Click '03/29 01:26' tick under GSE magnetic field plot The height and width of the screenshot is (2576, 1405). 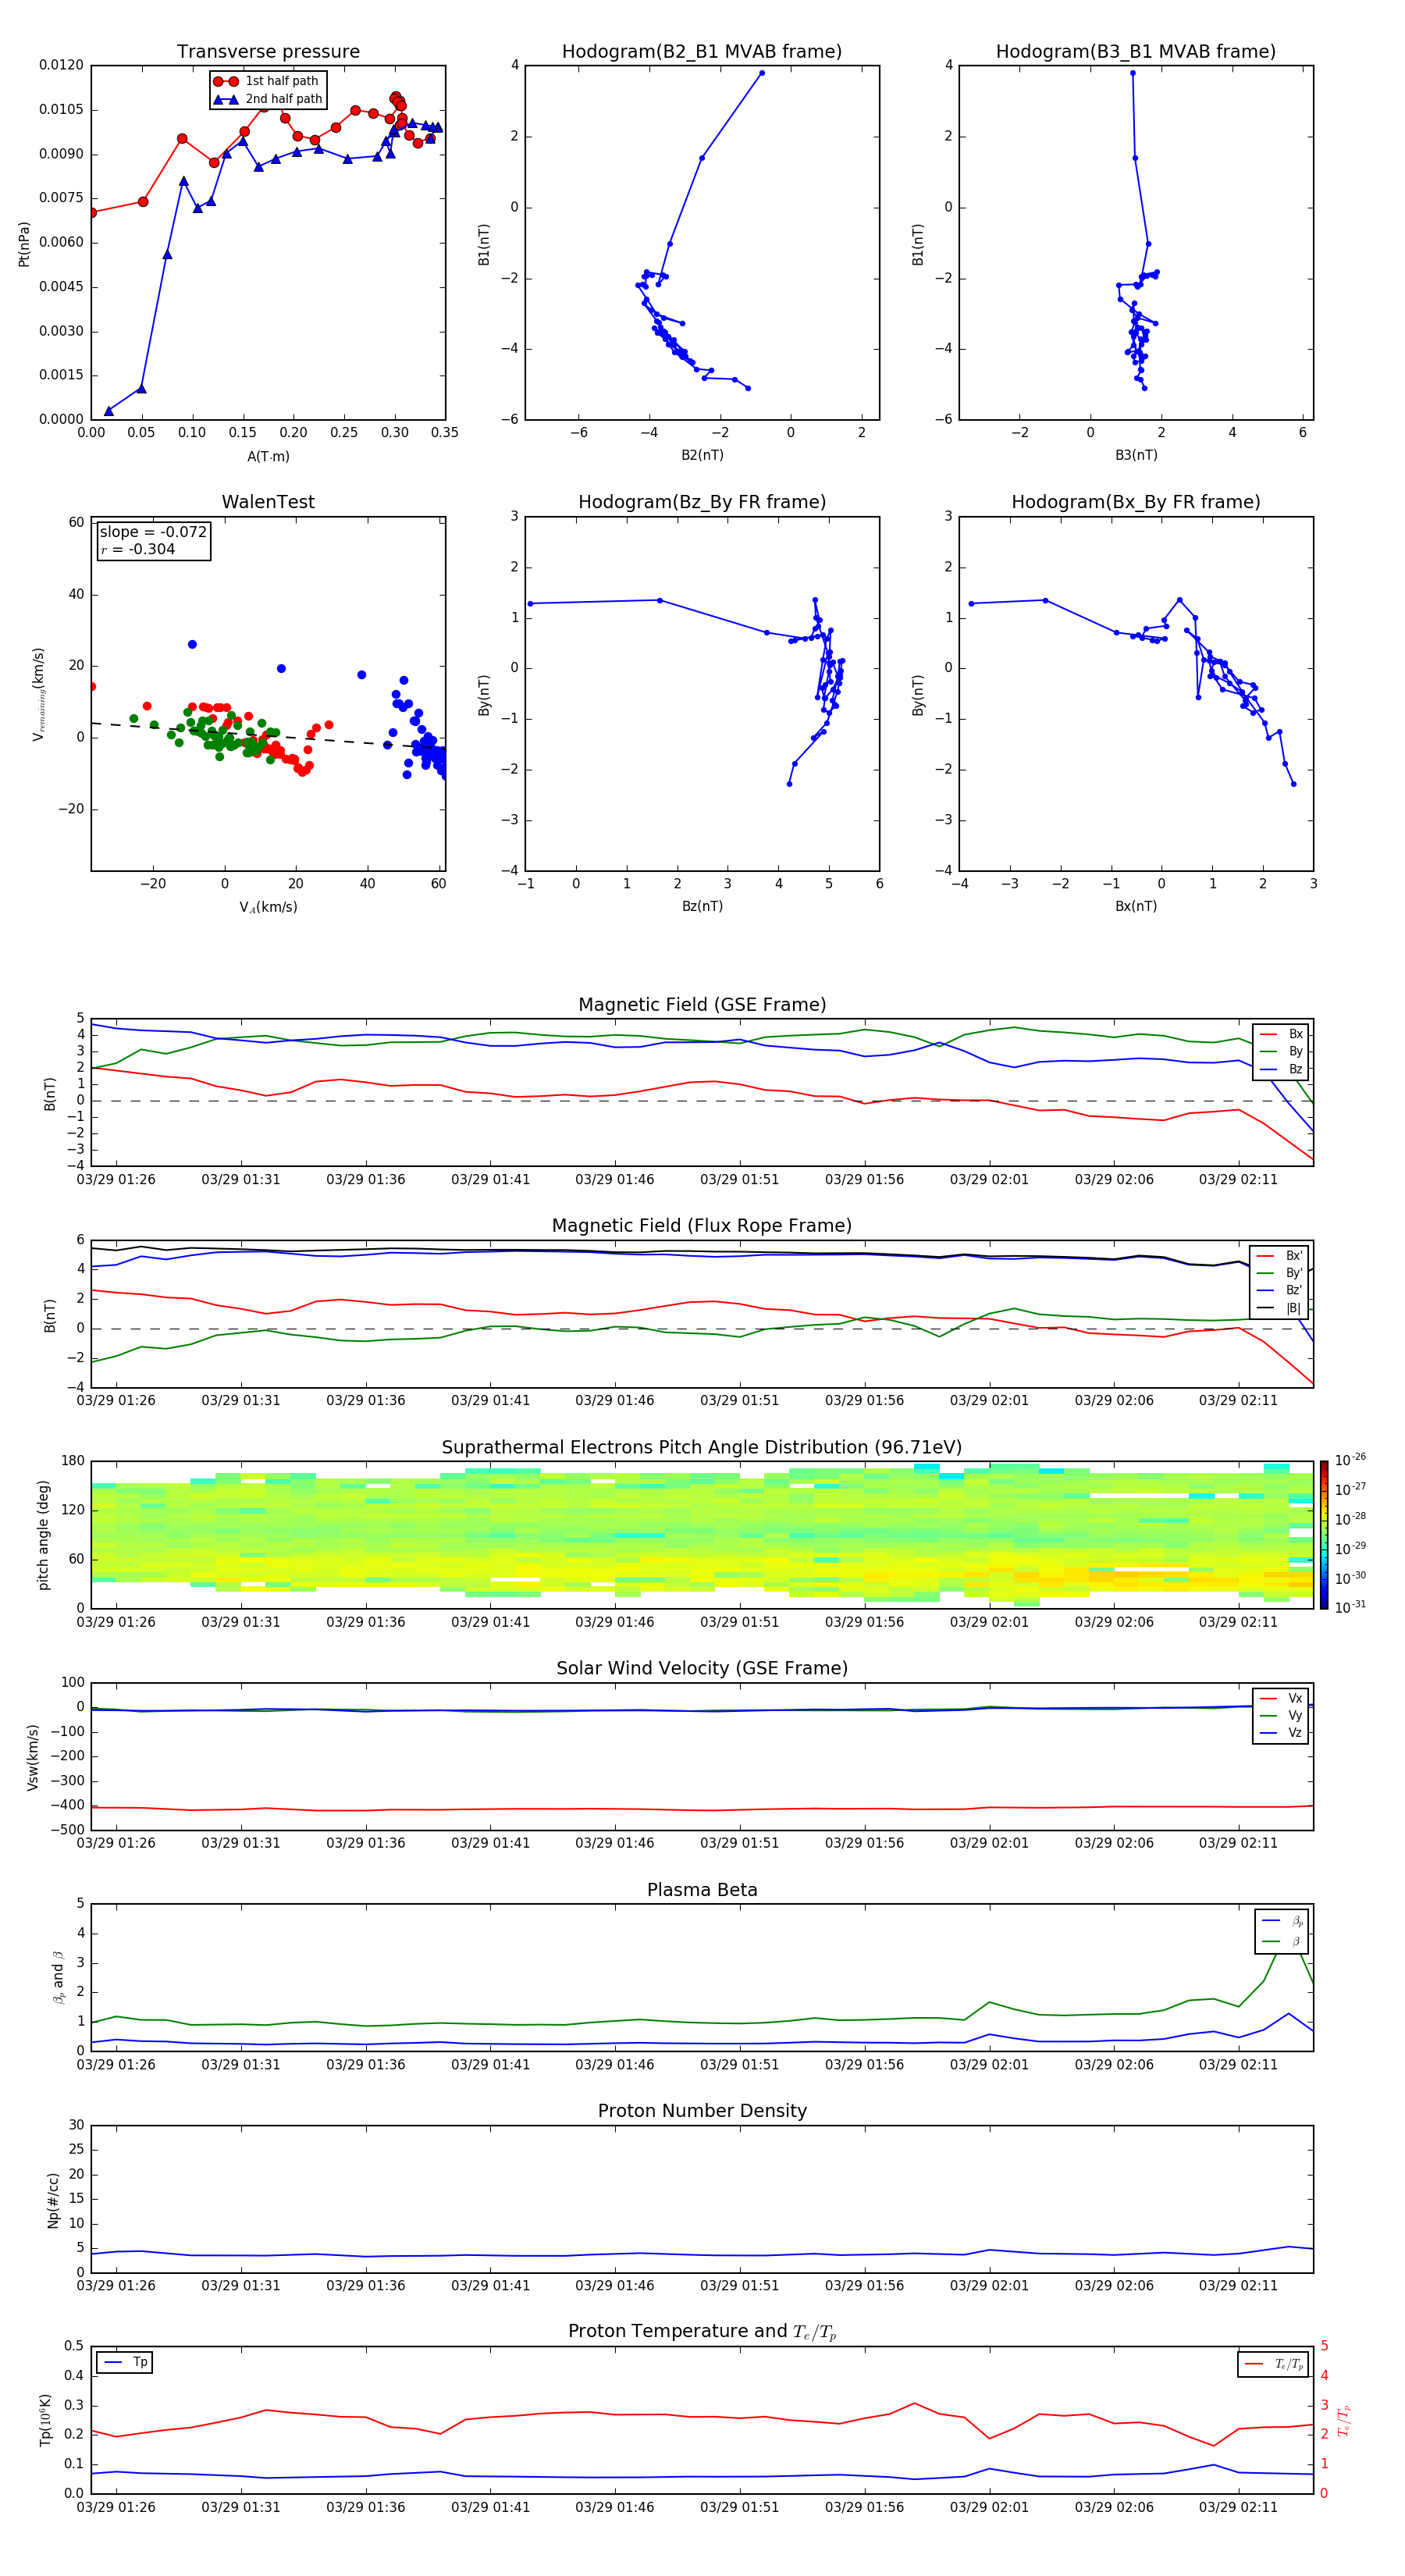[116, 1179]
